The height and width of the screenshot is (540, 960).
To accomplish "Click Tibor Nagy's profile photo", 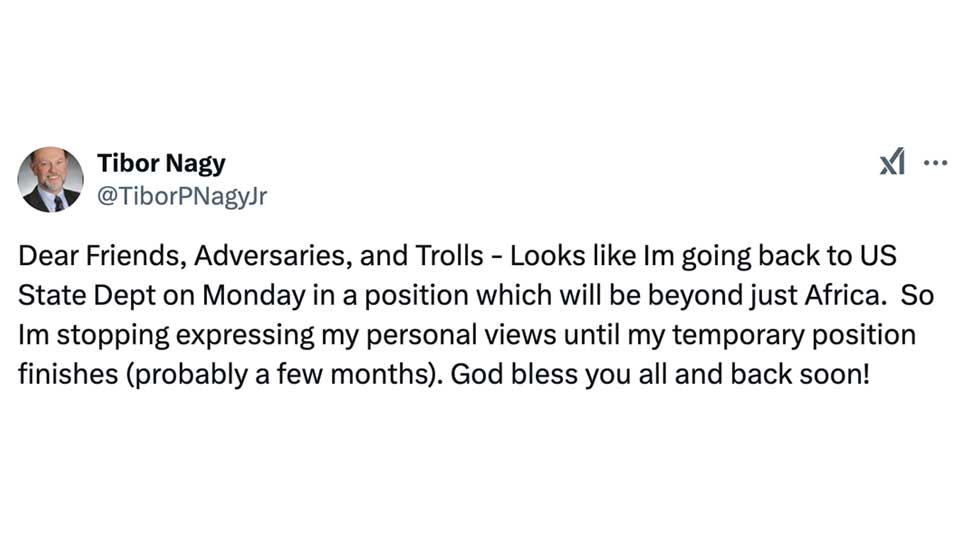I will tap(51, 180).
